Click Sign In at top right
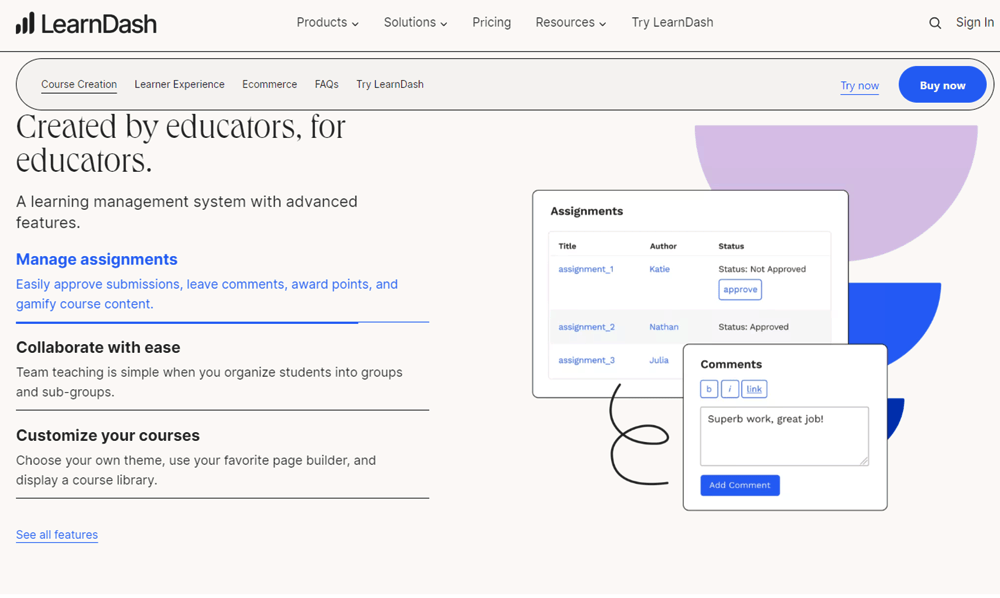This screenshot has width=1000, height=598. 974,22
